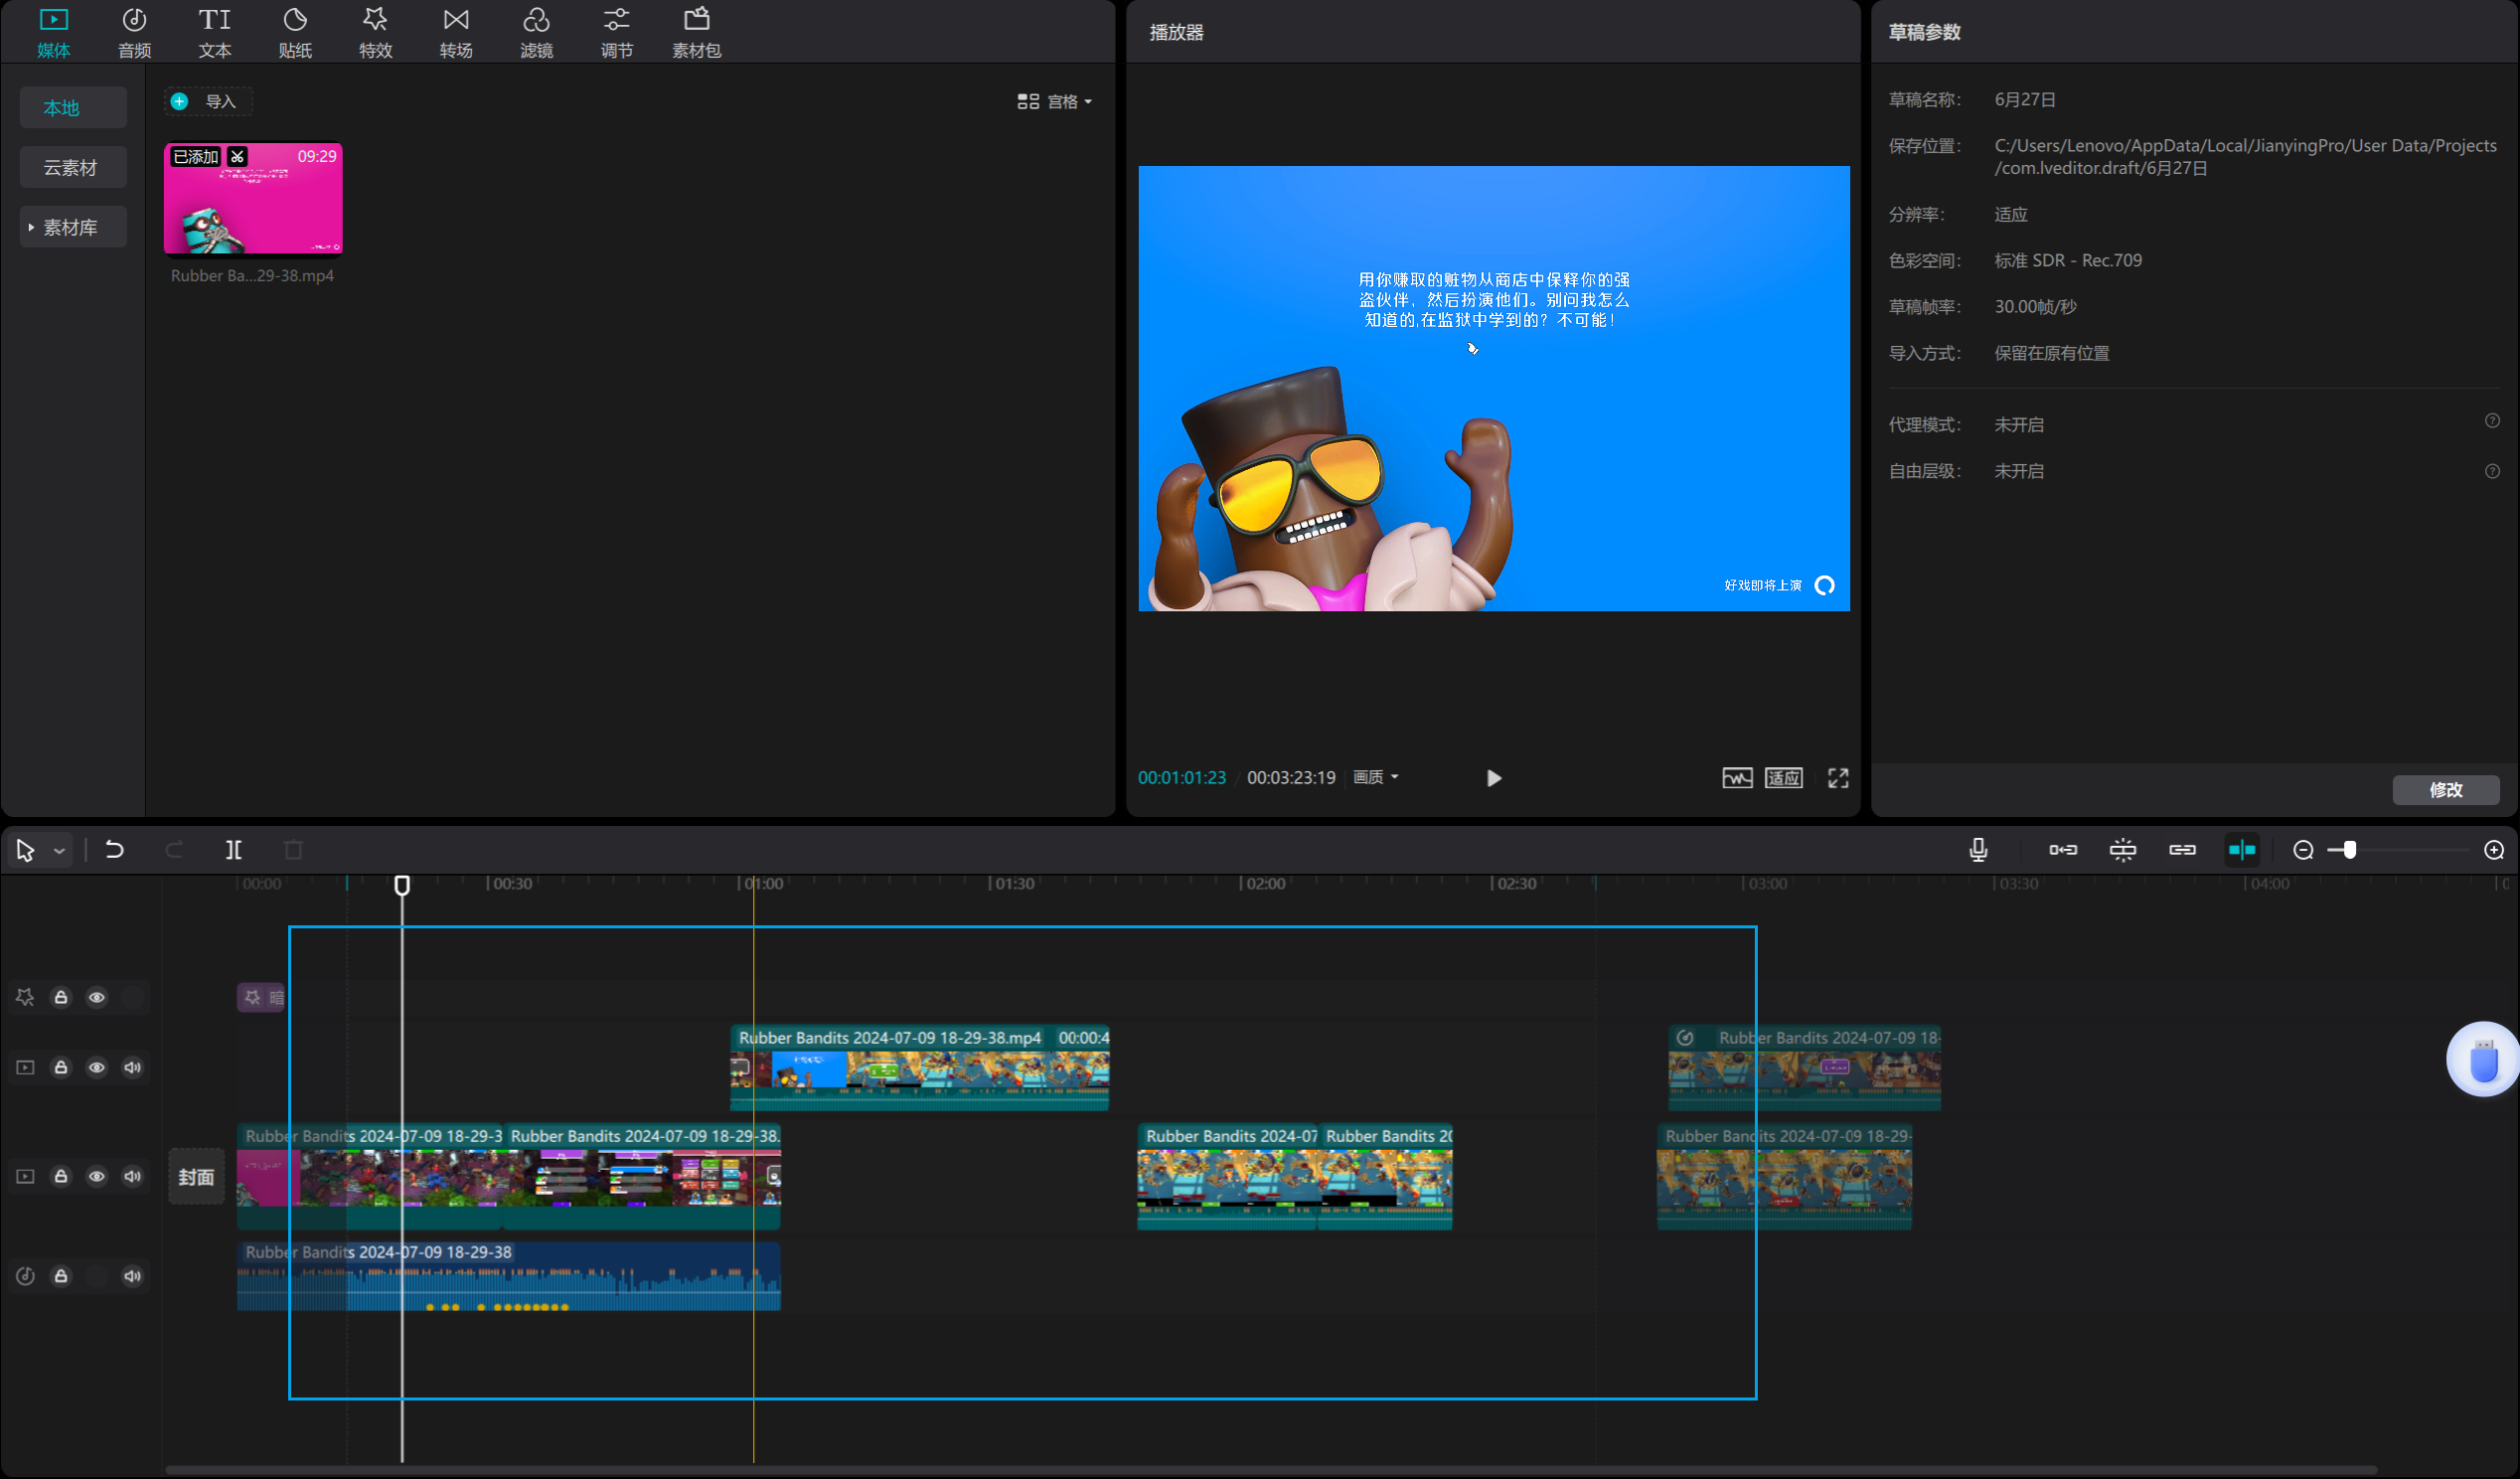2520x1479 pixels.
Task: Split the clip at the playhead
Action: tap(233, 850)
